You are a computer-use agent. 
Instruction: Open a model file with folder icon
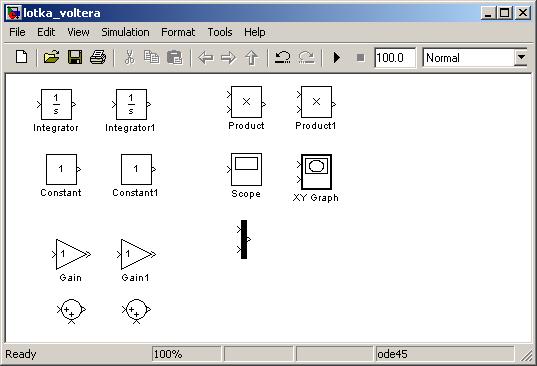pos(51,57)
